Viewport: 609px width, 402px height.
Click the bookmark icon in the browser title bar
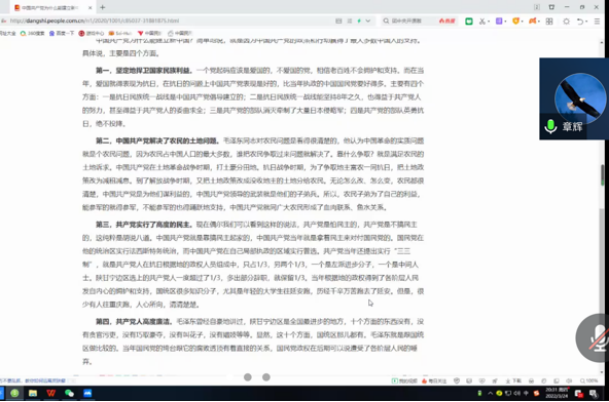point(537,7)
